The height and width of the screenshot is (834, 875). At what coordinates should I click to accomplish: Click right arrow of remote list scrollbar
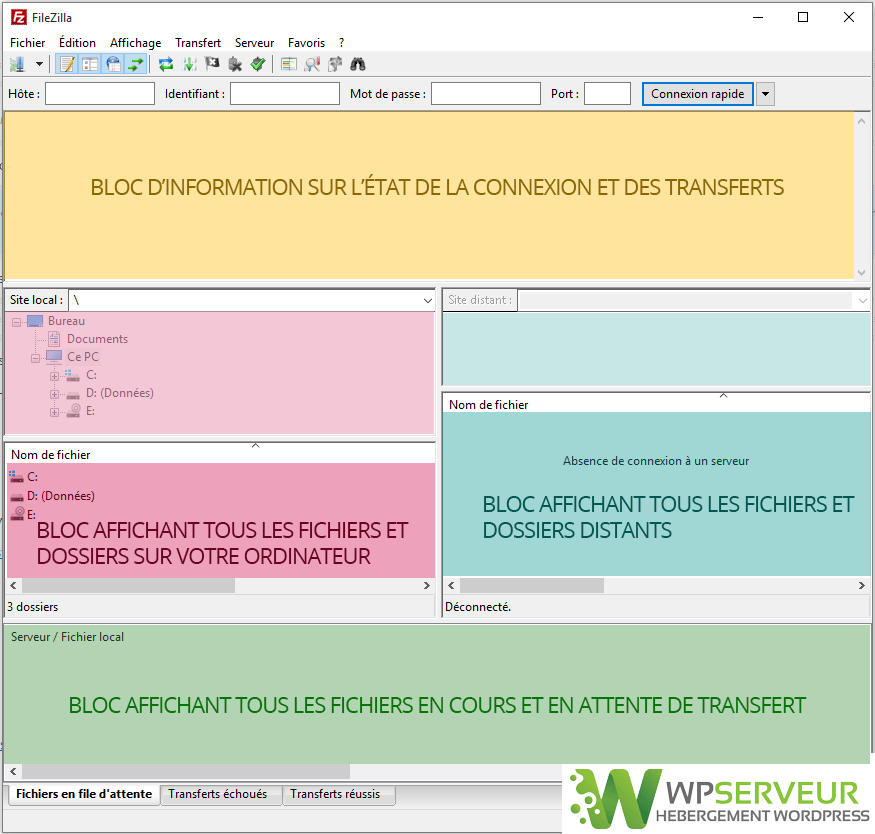862,585
